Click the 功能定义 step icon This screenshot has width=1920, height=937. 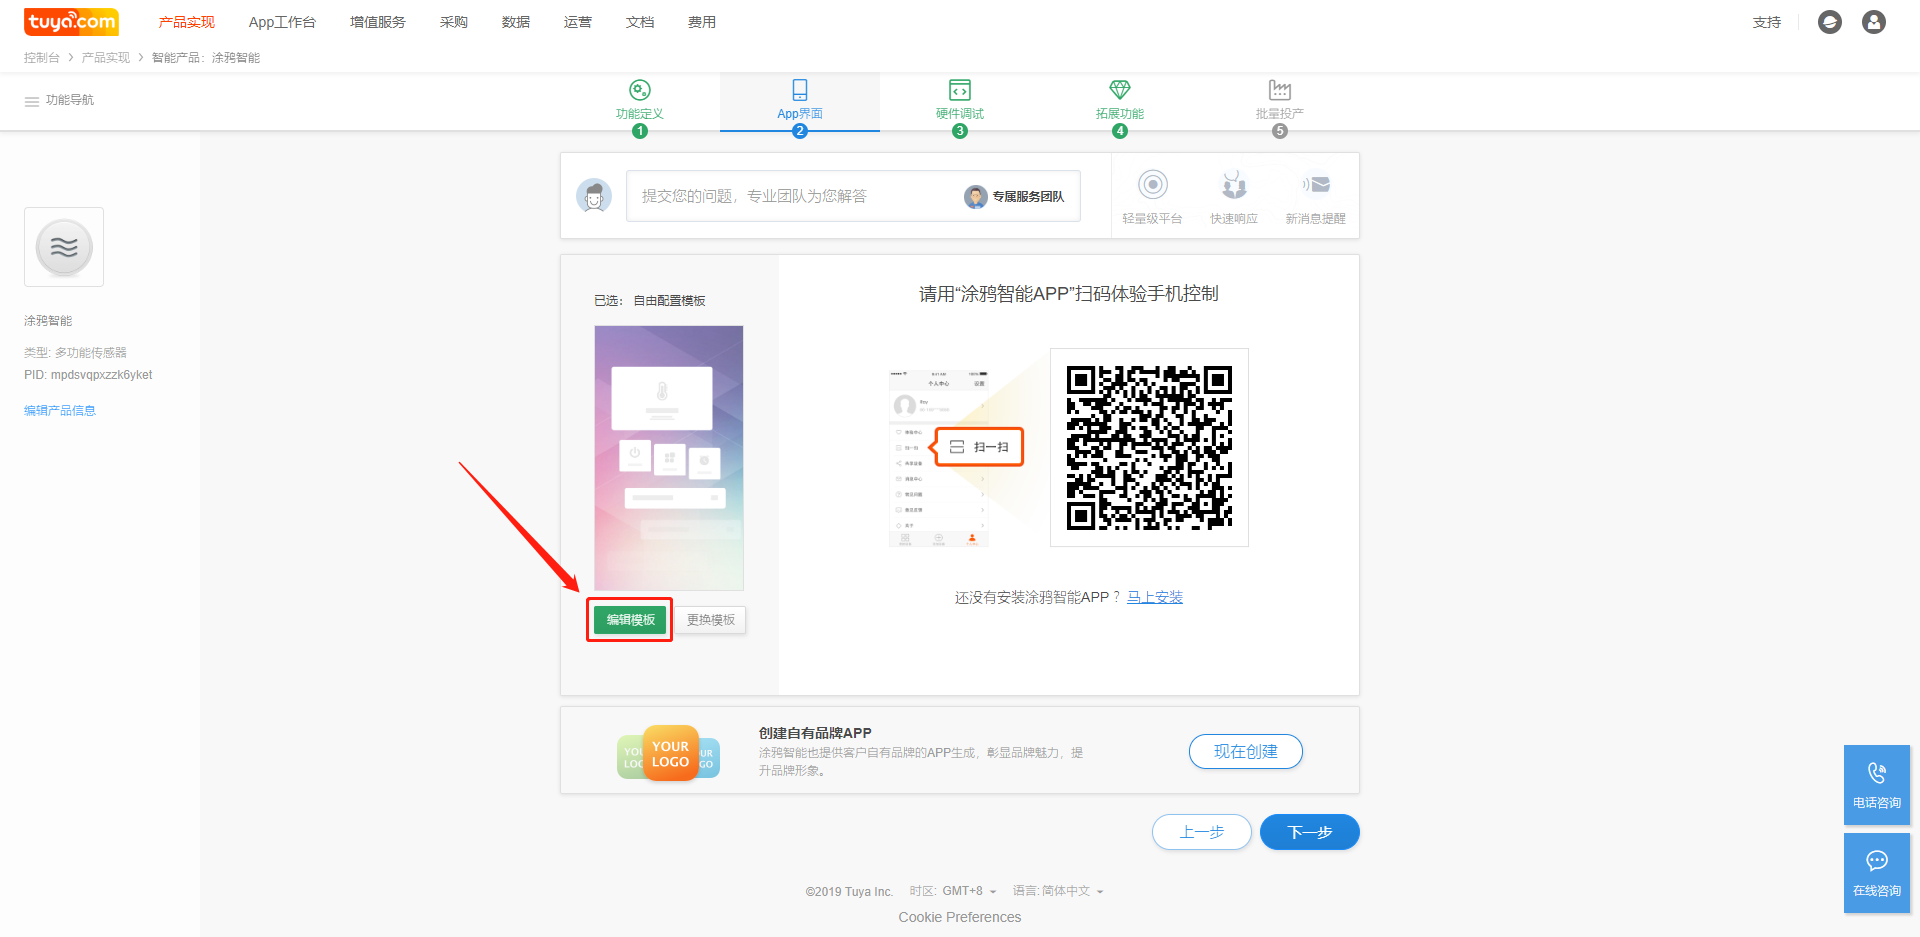click(x=640, y=90)
